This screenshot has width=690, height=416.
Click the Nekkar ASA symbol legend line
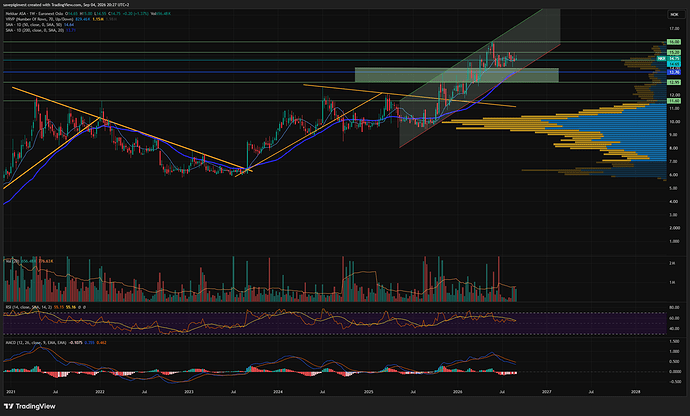pyautogui.click(x=88, y=14)
